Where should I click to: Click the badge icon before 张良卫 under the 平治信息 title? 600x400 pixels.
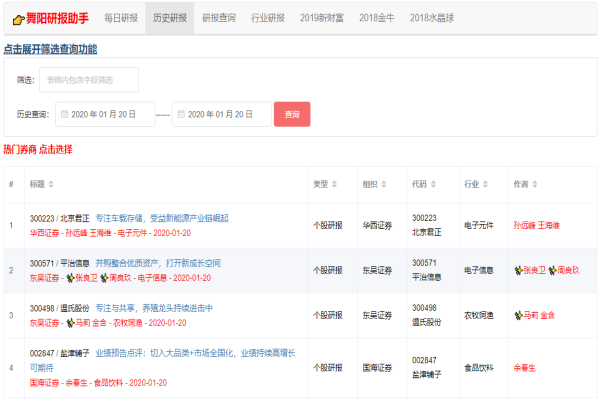coord(70,278)
